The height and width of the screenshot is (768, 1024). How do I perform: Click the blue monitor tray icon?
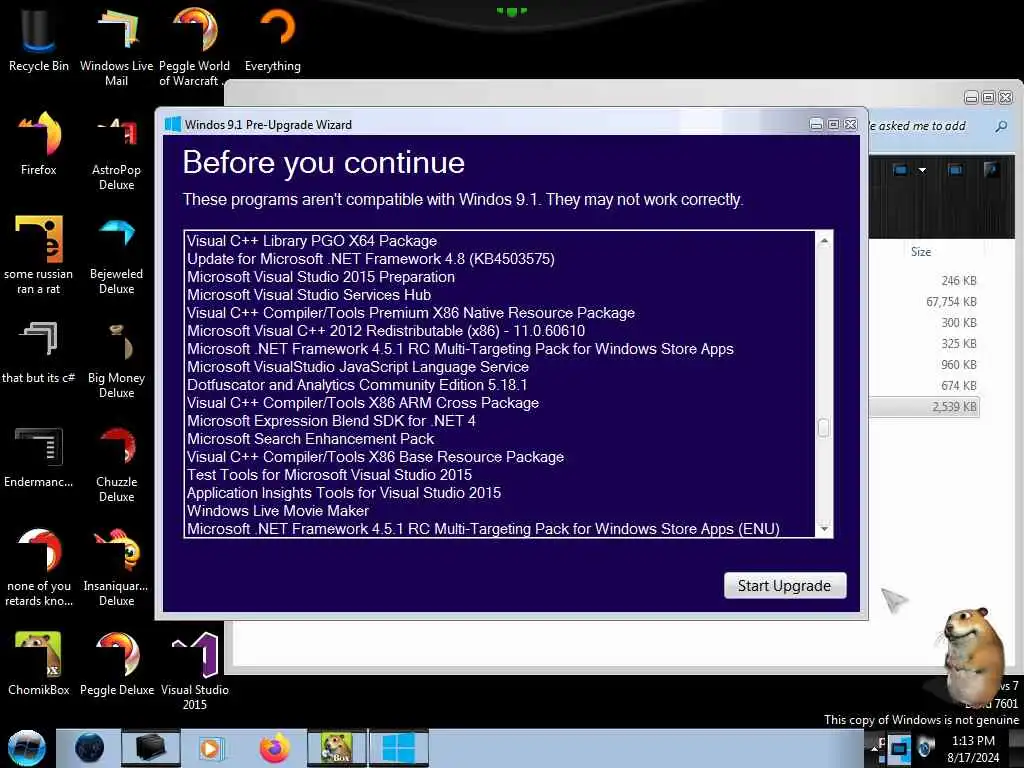(x=899, y=748)
